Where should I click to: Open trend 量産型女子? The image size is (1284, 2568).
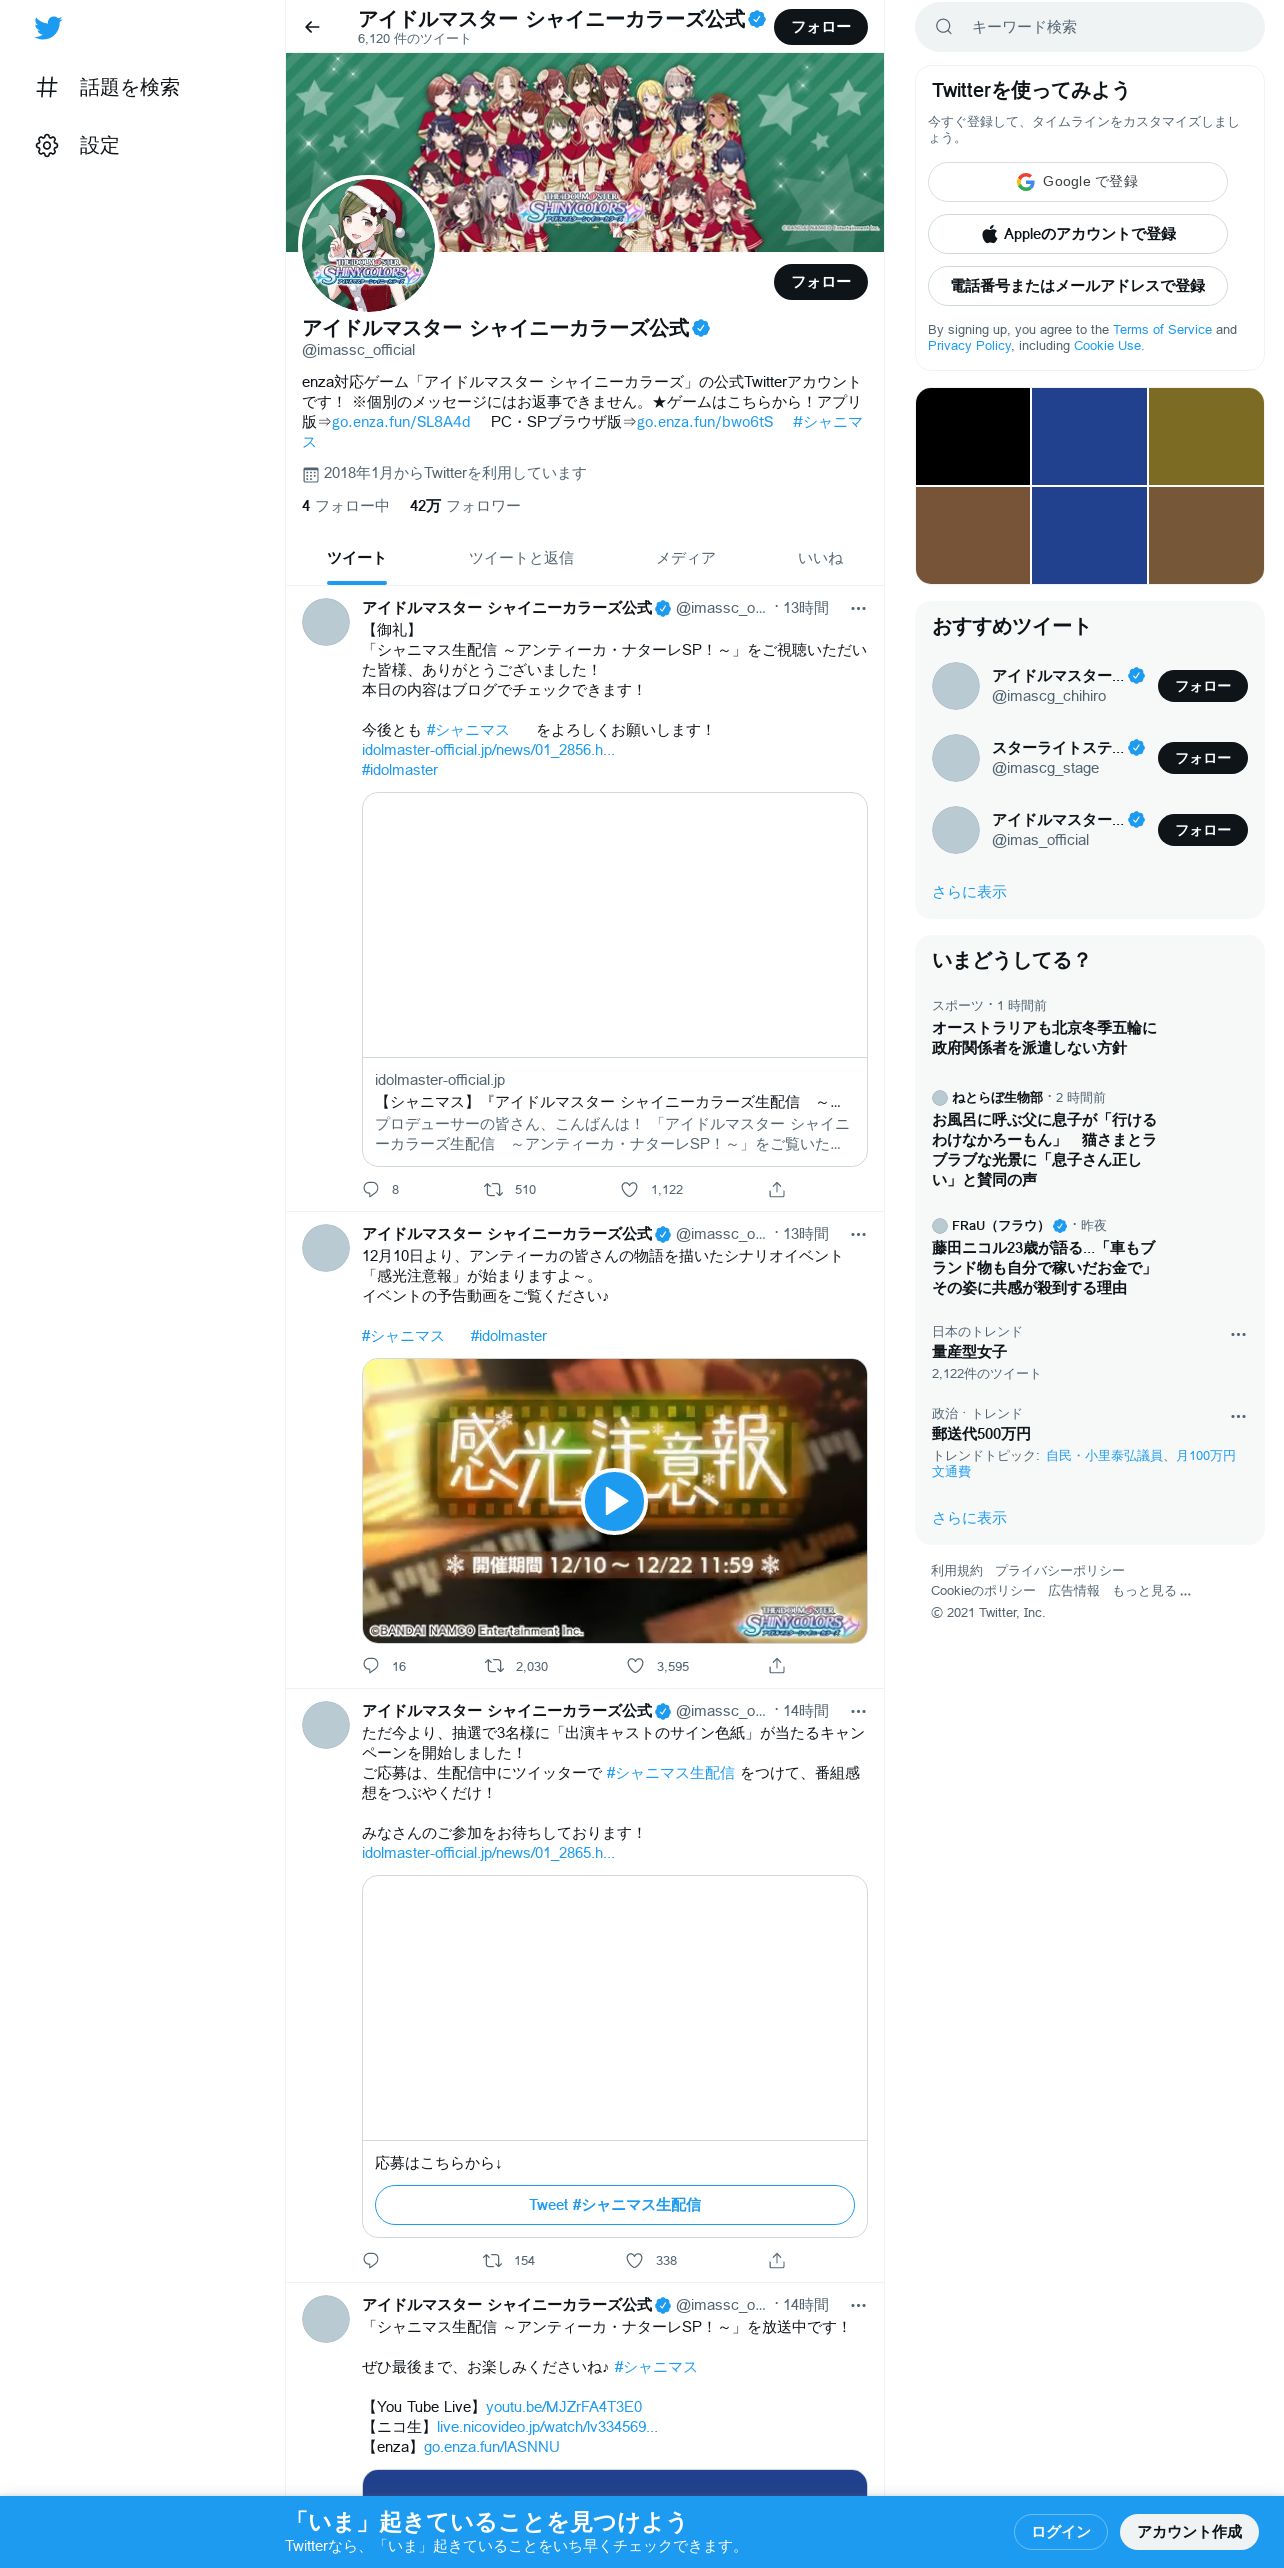pyautogui.click(x=969, y=1352)
